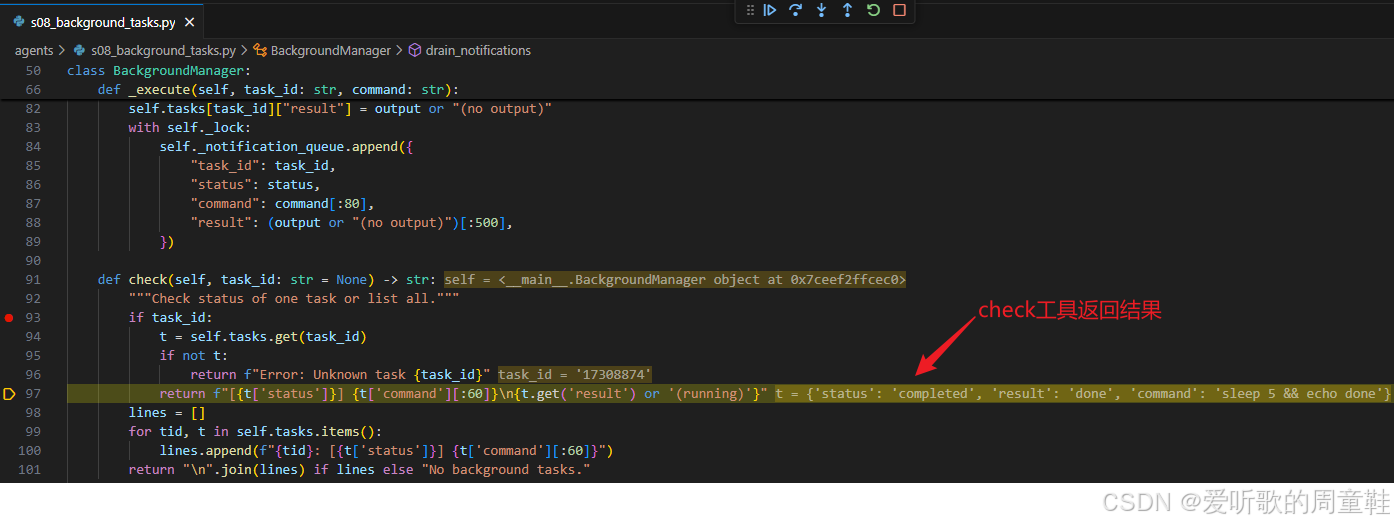Select the s08_background_tasks.py editor tab

pos(103,21)
